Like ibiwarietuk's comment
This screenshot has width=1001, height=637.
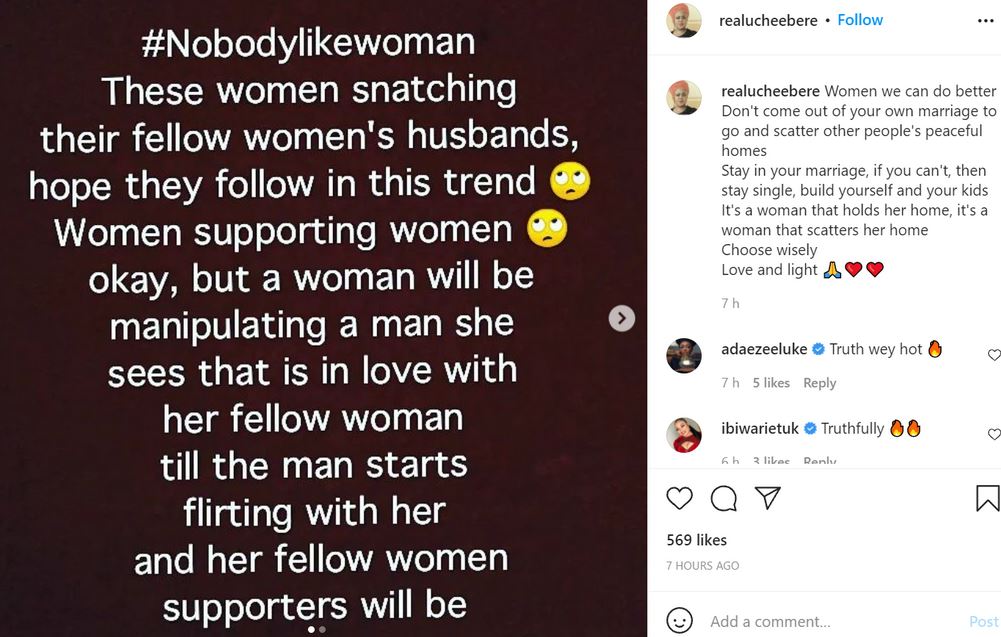click(x=993, y=434)
